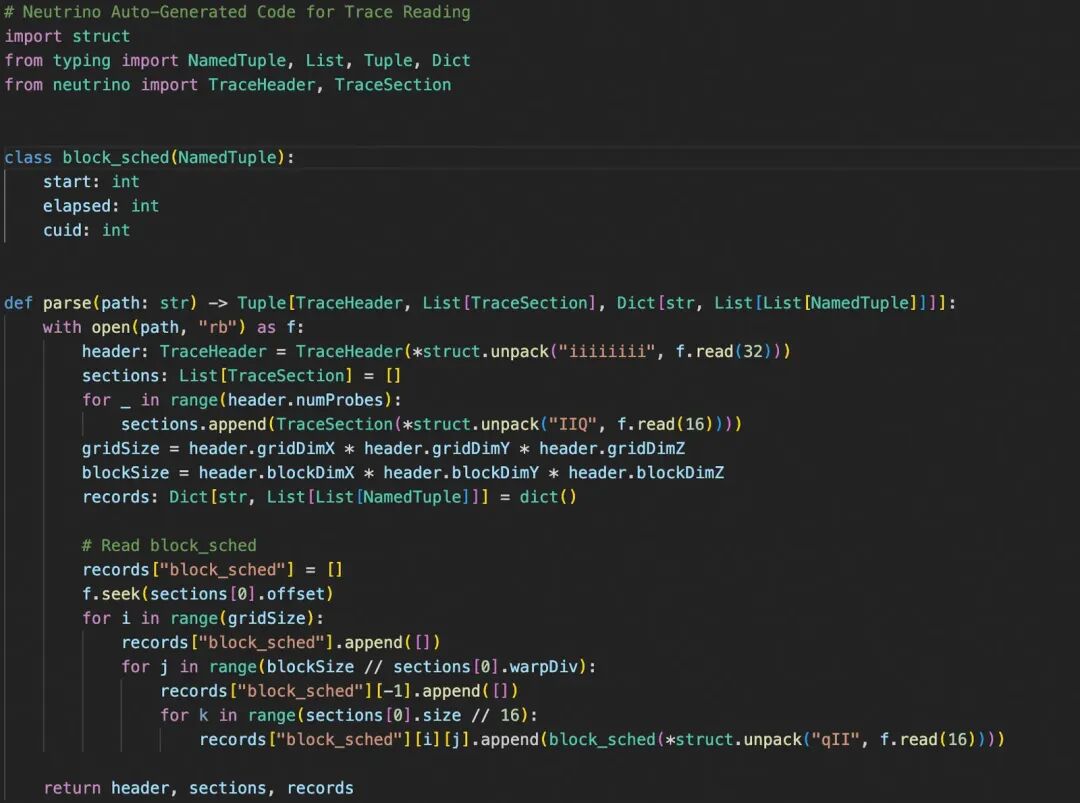This screenshot has width=1080, height=803.
Task: Click the "f.seek(sections[0].offset)" line
Action: pyautogui.click(x=207, y=594)
